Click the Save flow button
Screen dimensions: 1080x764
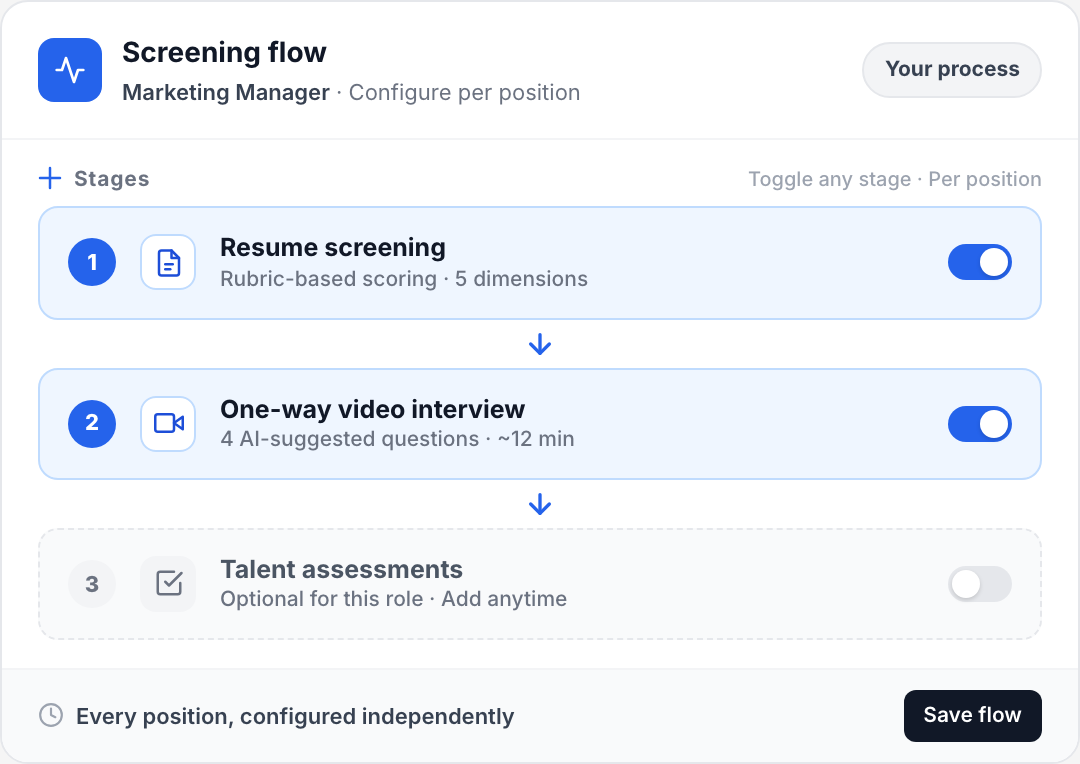coord(972,716)
